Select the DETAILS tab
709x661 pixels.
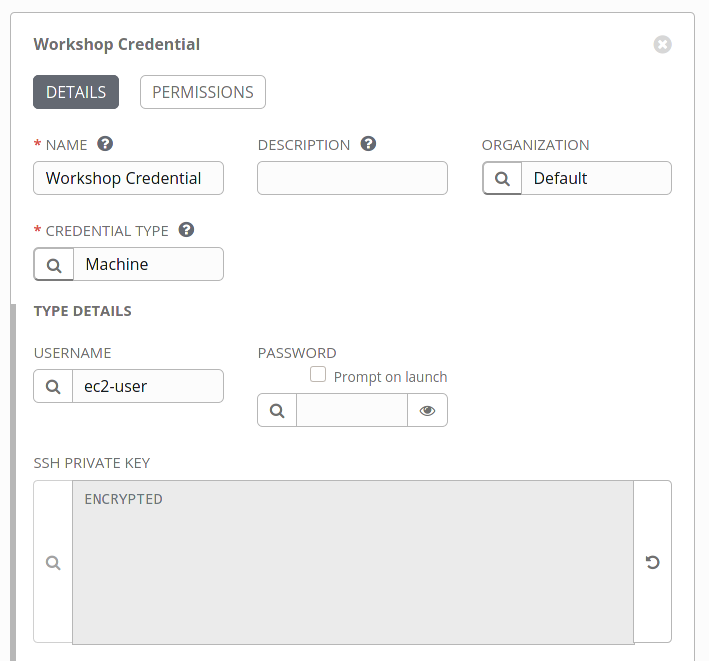click(x=76, y=92)
